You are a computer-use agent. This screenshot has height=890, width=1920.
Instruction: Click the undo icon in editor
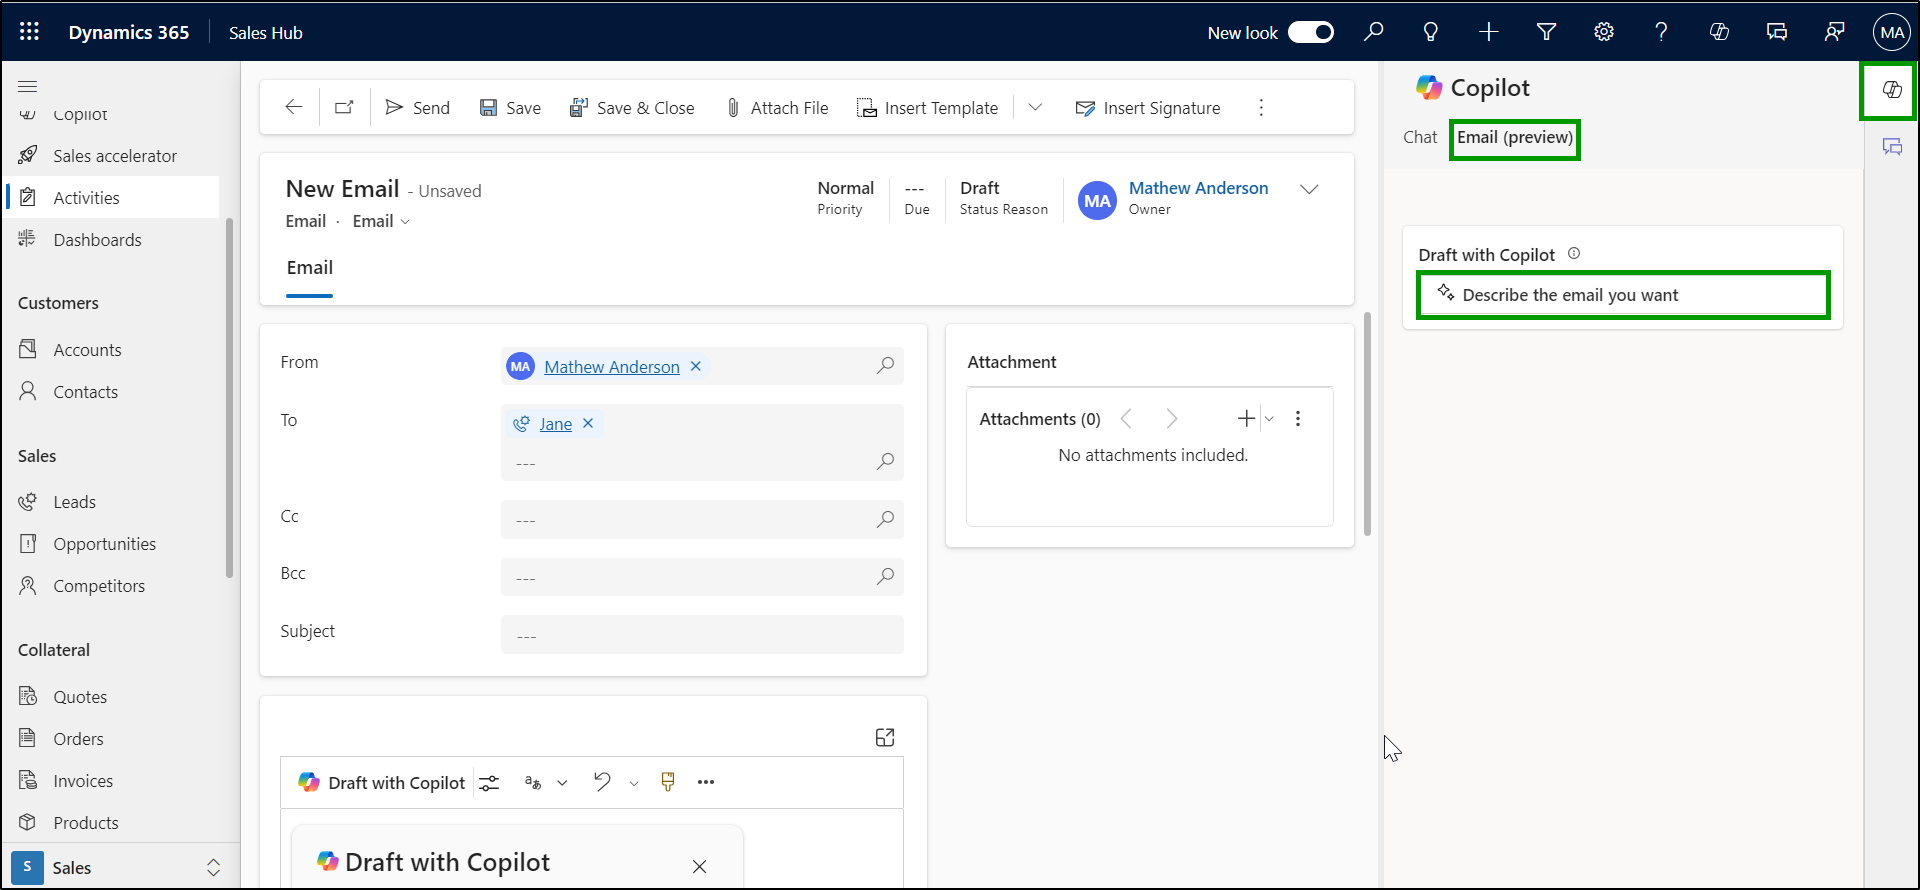coord(602,782)
